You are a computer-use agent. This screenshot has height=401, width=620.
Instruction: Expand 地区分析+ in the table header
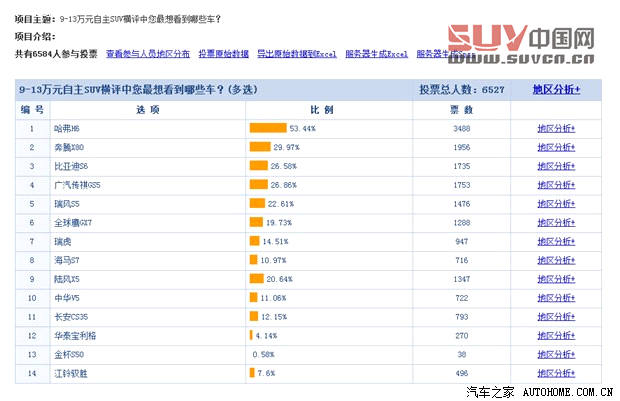click(556, 90)
